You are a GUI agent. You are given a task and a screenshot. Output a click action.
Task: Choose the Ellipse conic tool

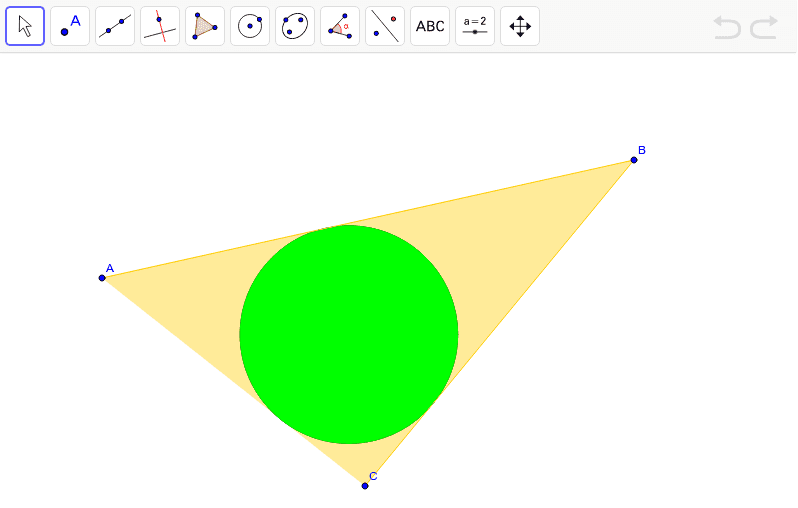coord(295,26)
